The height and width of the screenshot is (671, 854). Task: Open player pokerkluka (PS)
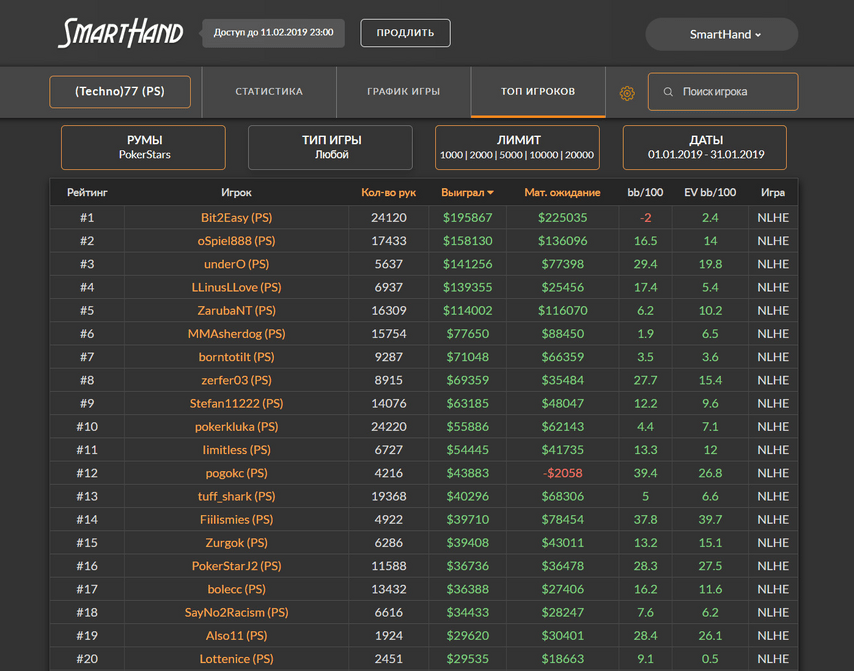pos(236,427)
